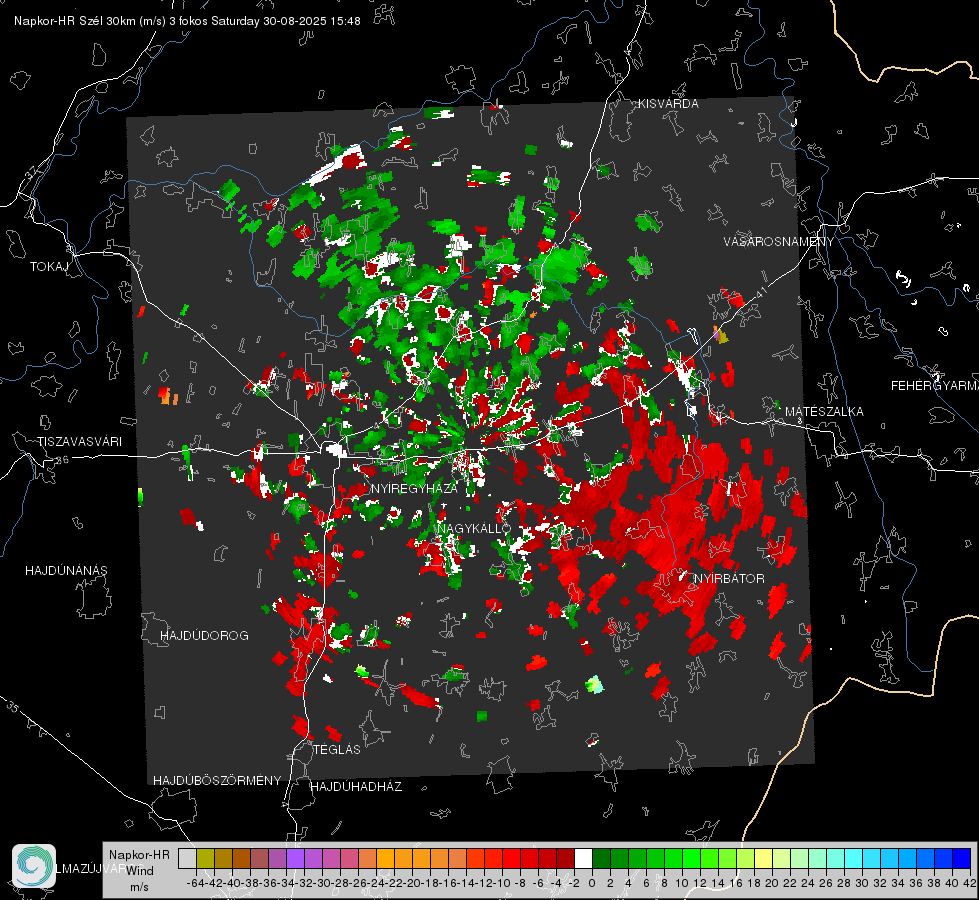Click the TISZAVASVÁRI town label
This screenshot has width=979, height=900.
[x=80, y=442]
